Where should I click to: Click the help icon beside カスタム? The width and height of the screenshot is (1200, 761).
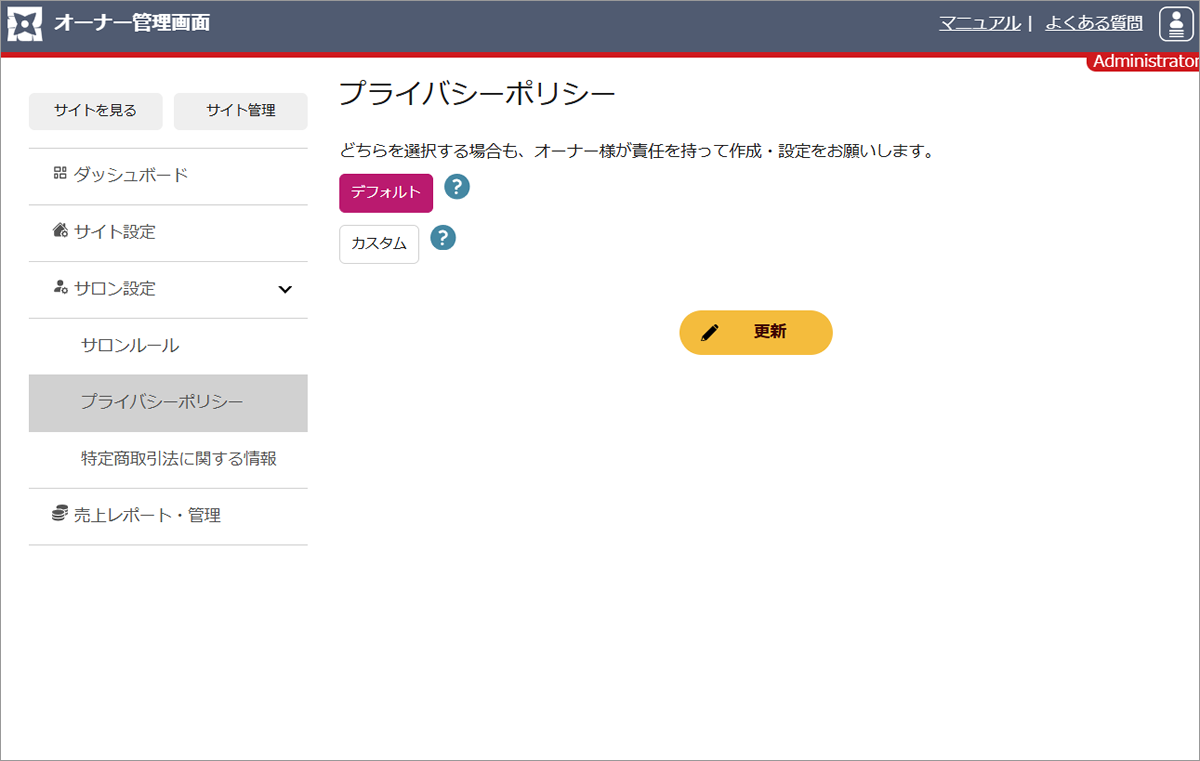tap(443, 238)
